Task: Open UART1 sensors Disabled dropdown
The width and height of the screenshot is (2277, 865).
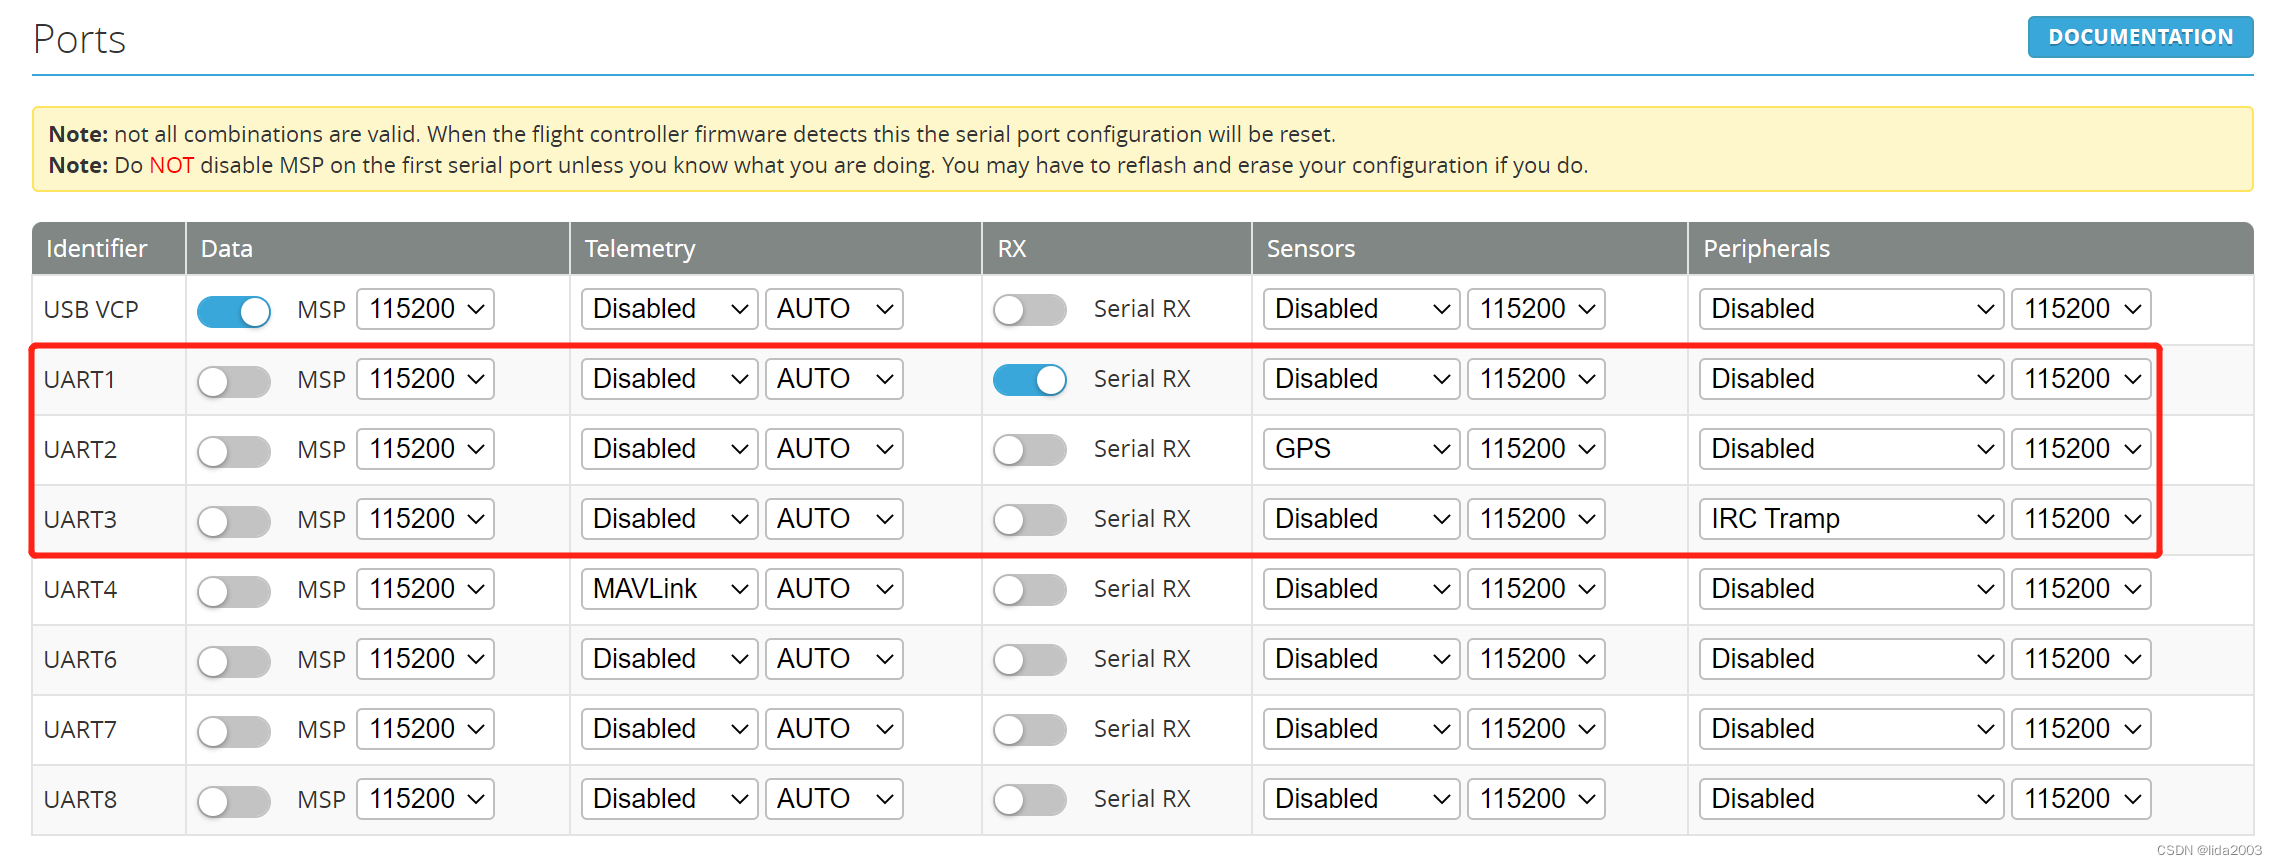Action: click(1362, 379)
